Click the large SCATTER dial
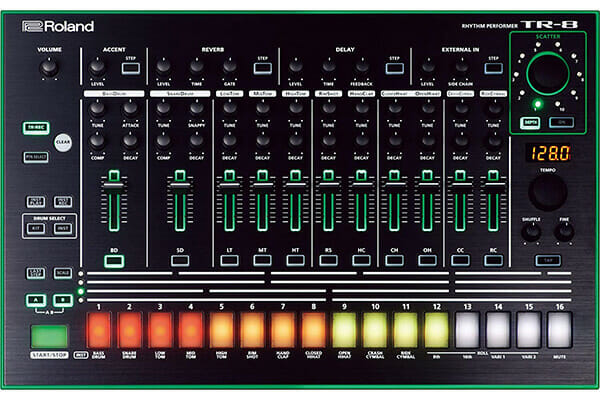 click(548, 73)
